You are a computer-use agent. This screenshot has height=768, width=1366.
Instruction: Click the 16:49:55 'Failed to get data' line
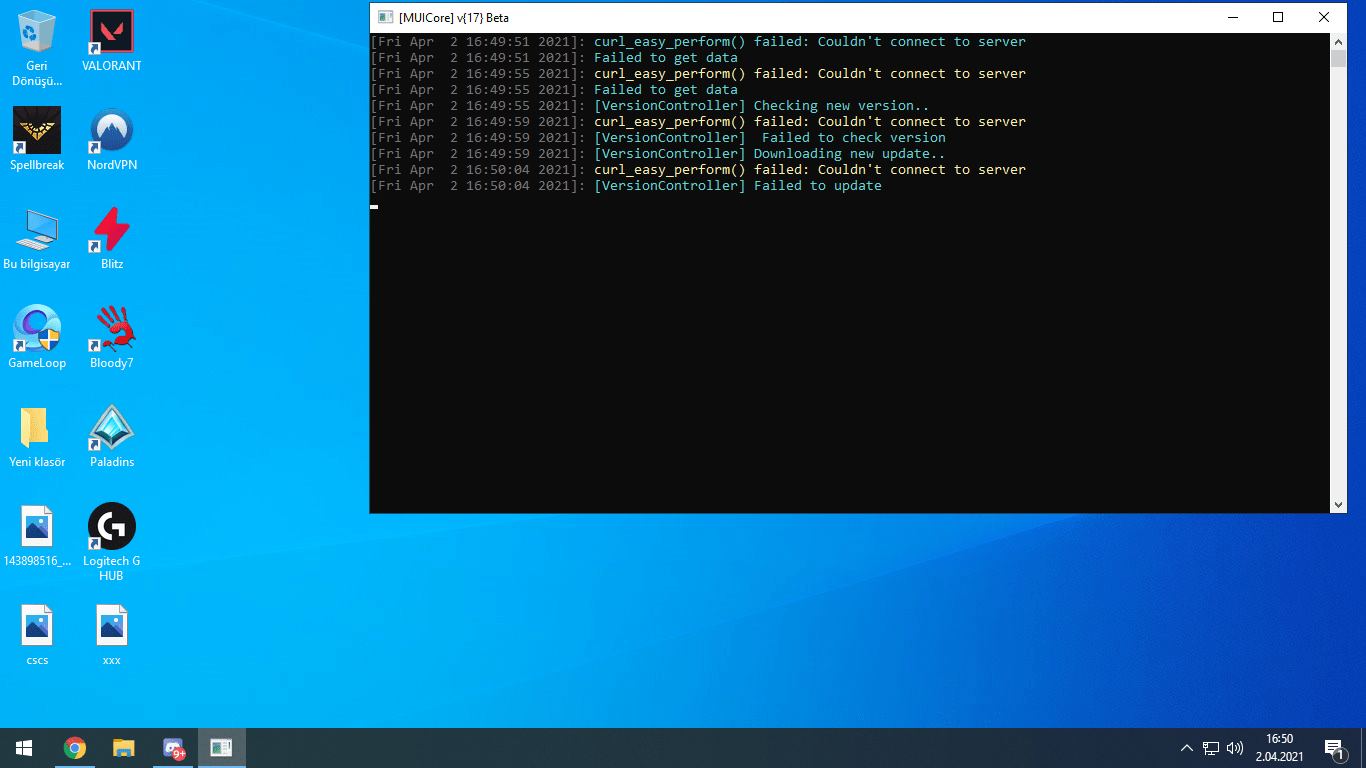click(x=554, y=90)
